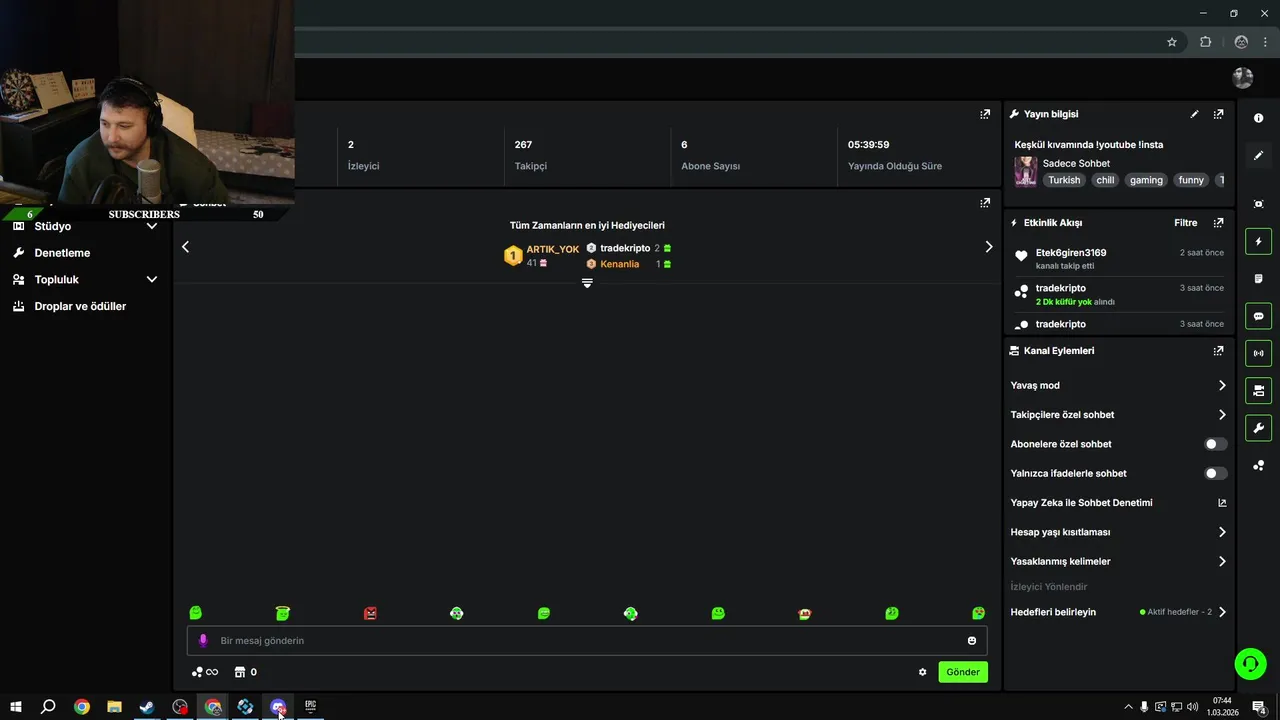The image size is (1280, 720).
Task: Show previous leaderboard with left arrow
Action: click(185, 247)
